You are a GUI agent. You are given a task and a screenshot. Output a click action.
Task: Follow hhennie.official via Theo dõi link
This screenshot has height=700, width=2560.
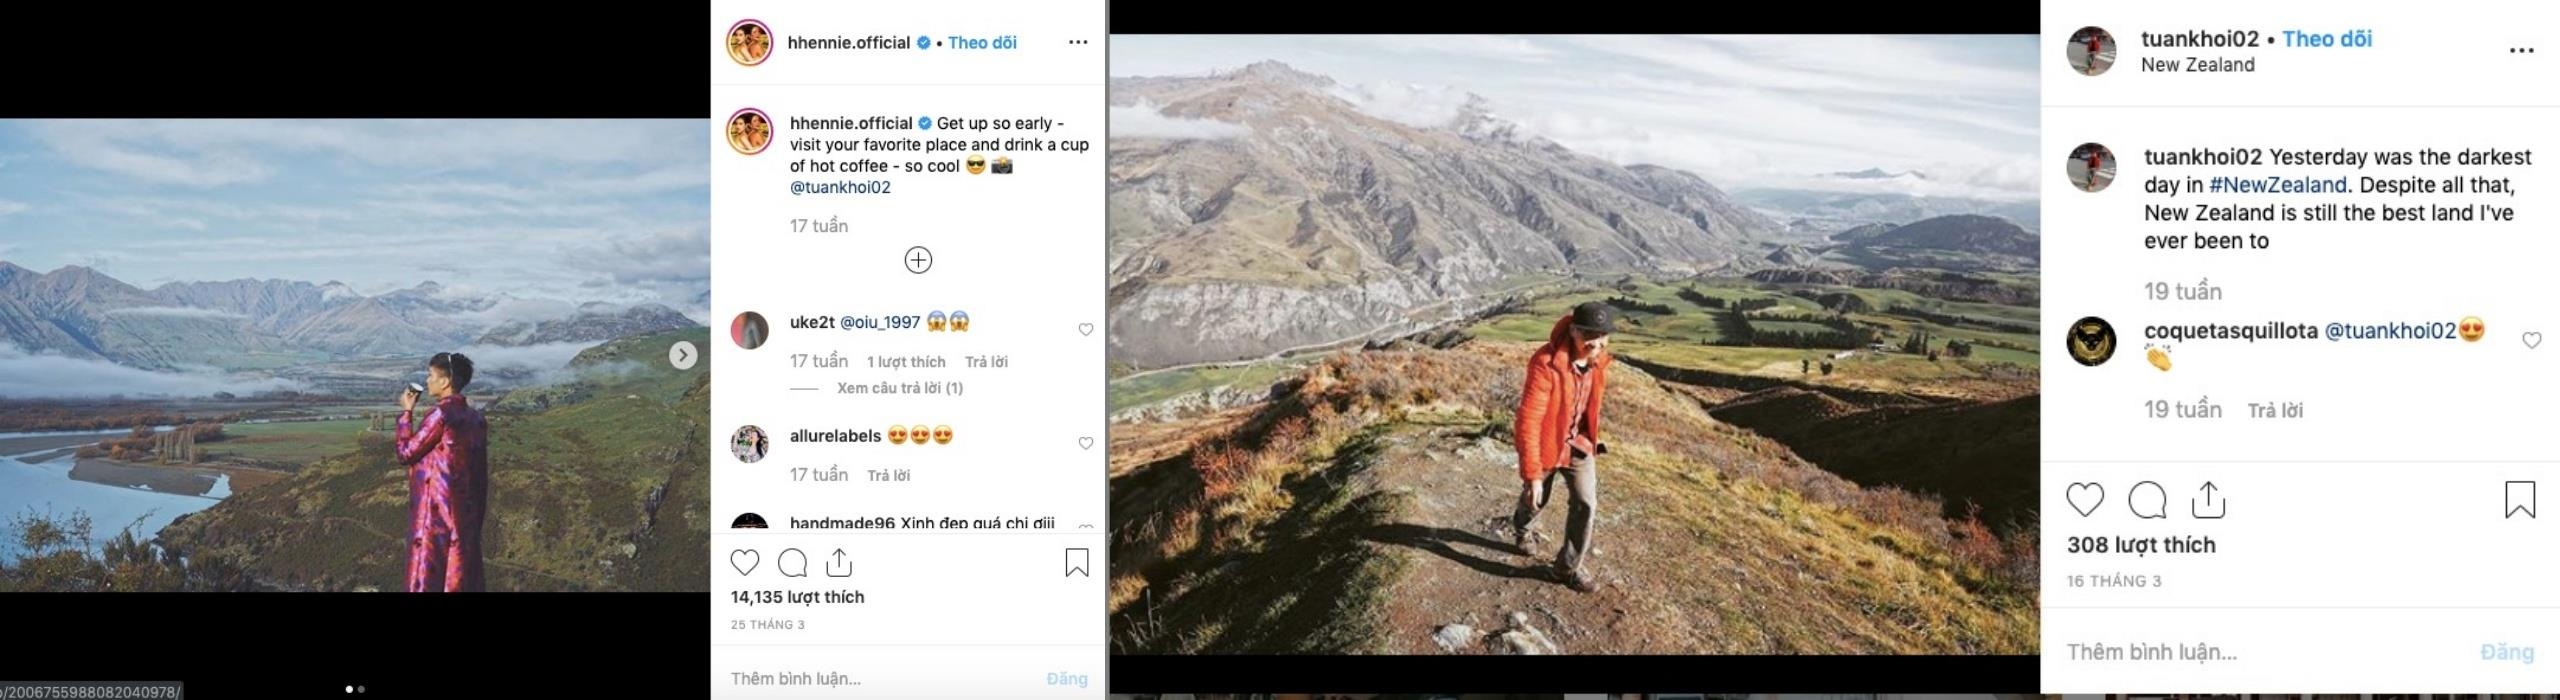982,42
